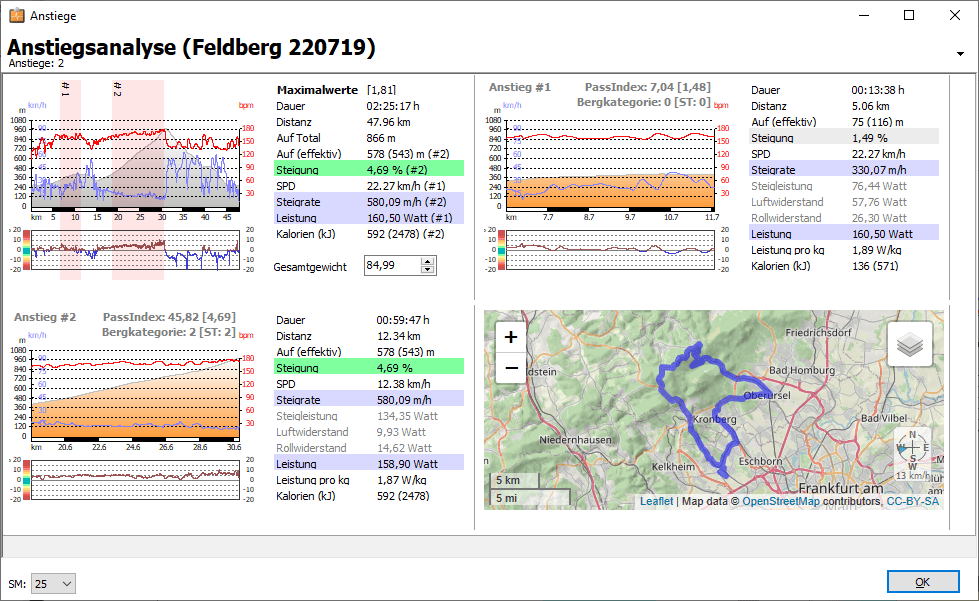This screenshot has height=601, width=979.
Task: Open the OpenStreetMap link
Action: [780, 501]
